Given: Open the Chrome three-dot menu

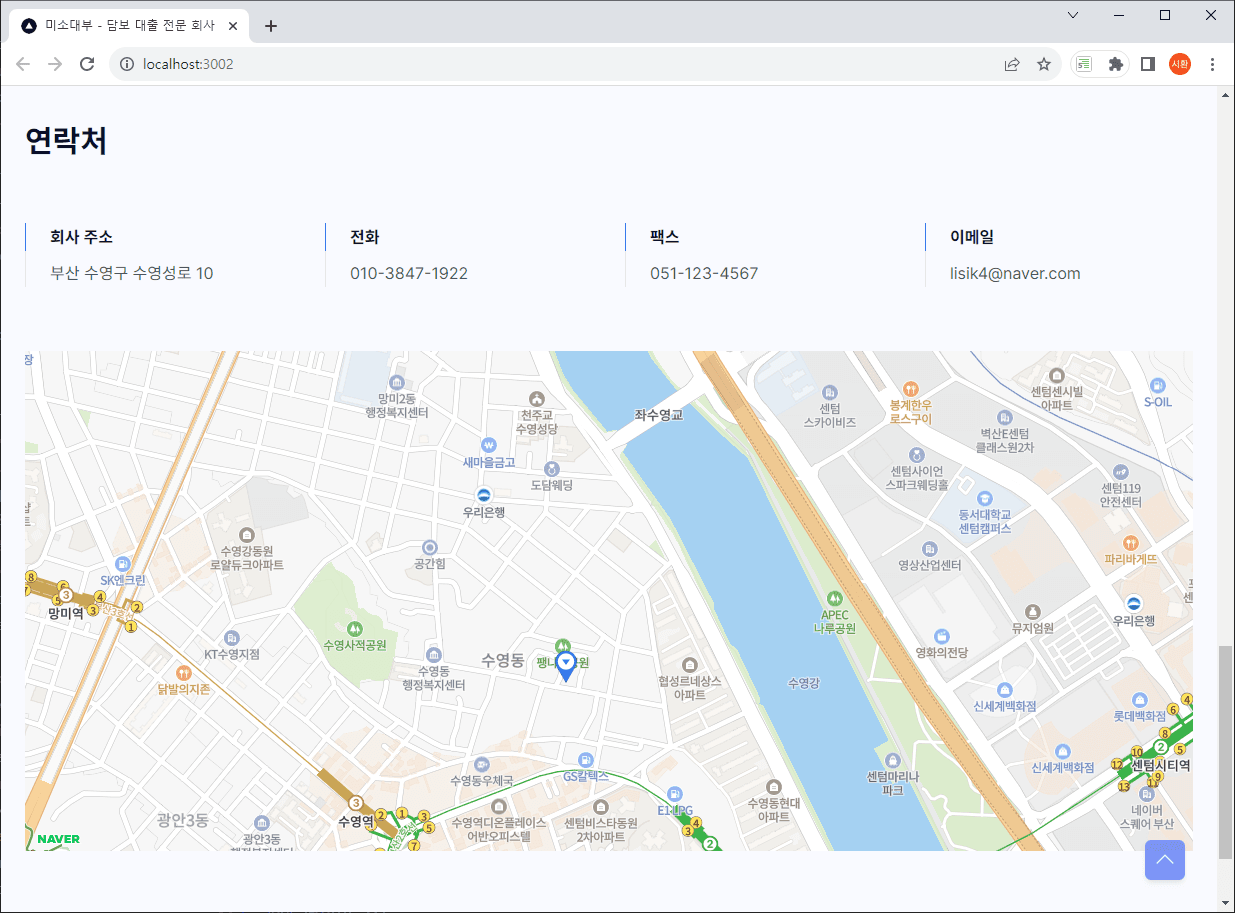Looking at the screenshot, I should tap(1212, 64).
